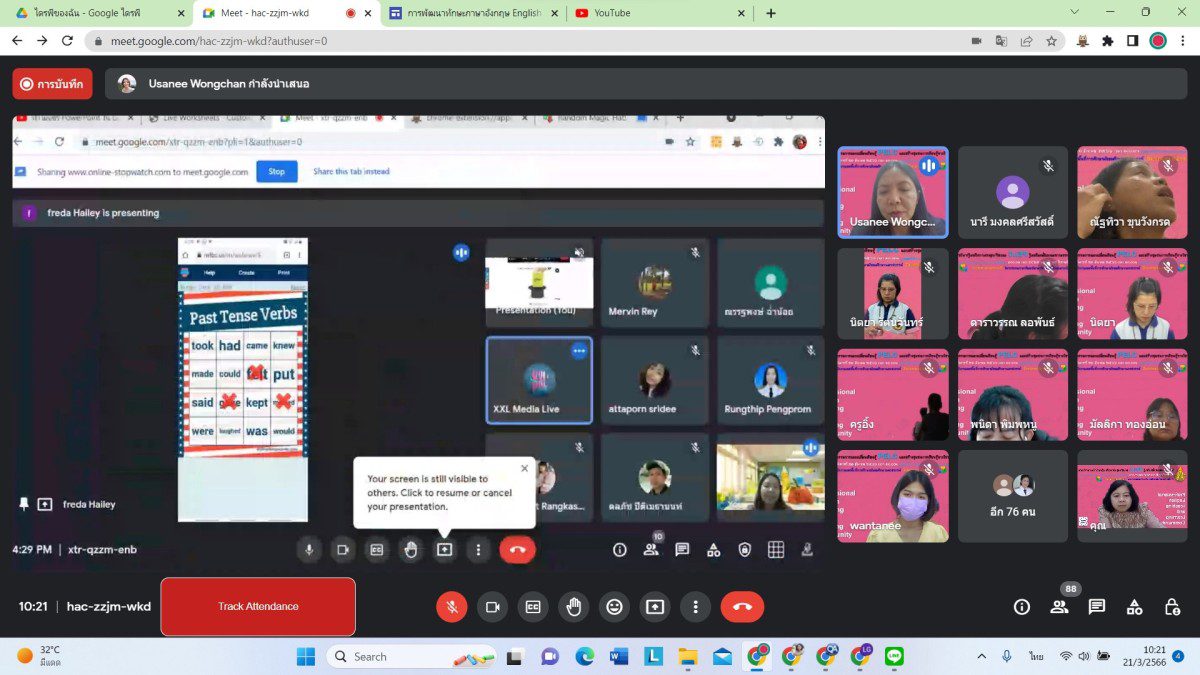
Task: Raise hand in the bottom Meet bar
Action: pyautogui.click(x=573, y=606)
